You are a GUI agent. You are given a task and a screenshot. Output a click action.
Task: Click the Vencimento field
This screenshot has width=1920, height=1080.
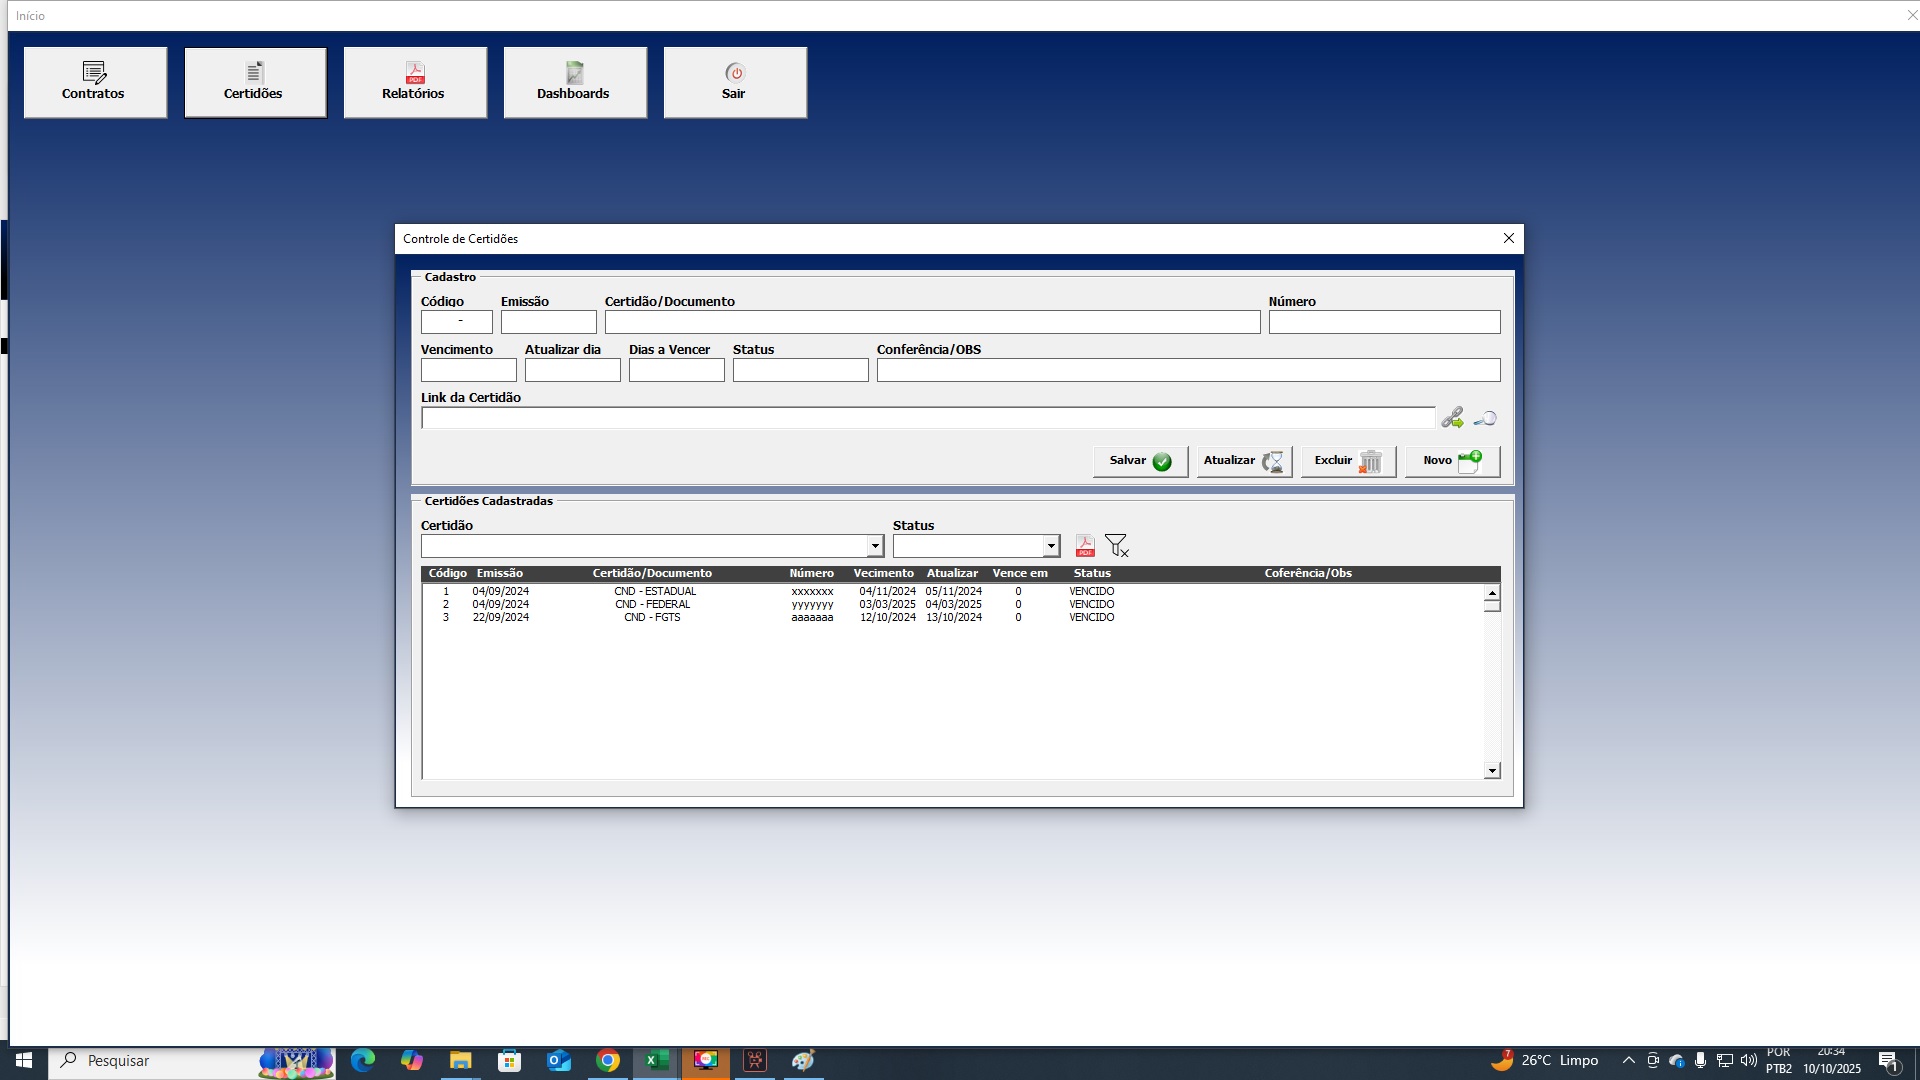coord(469,370)
